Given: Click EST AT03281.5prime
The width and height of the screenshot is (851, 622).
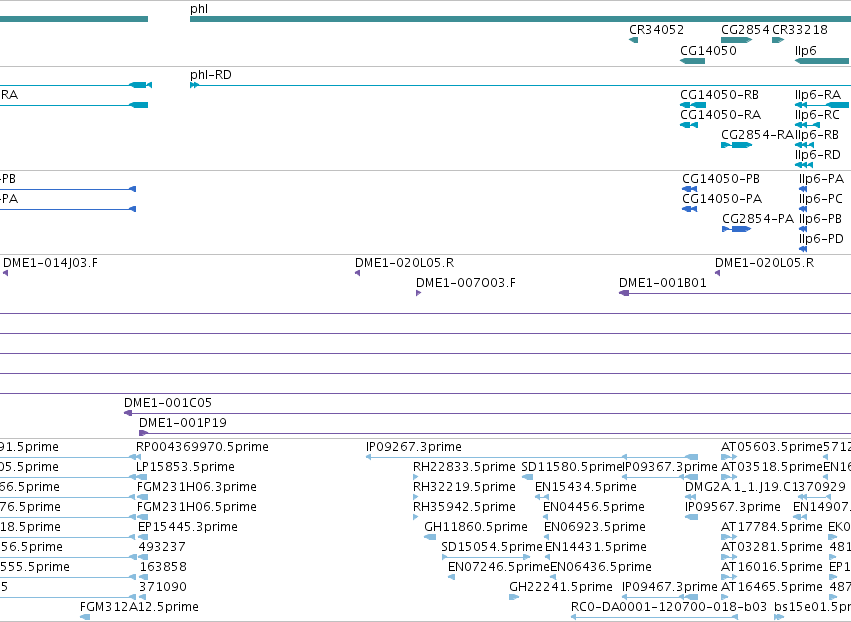Looking at the screenshot, I should [772, 547].
